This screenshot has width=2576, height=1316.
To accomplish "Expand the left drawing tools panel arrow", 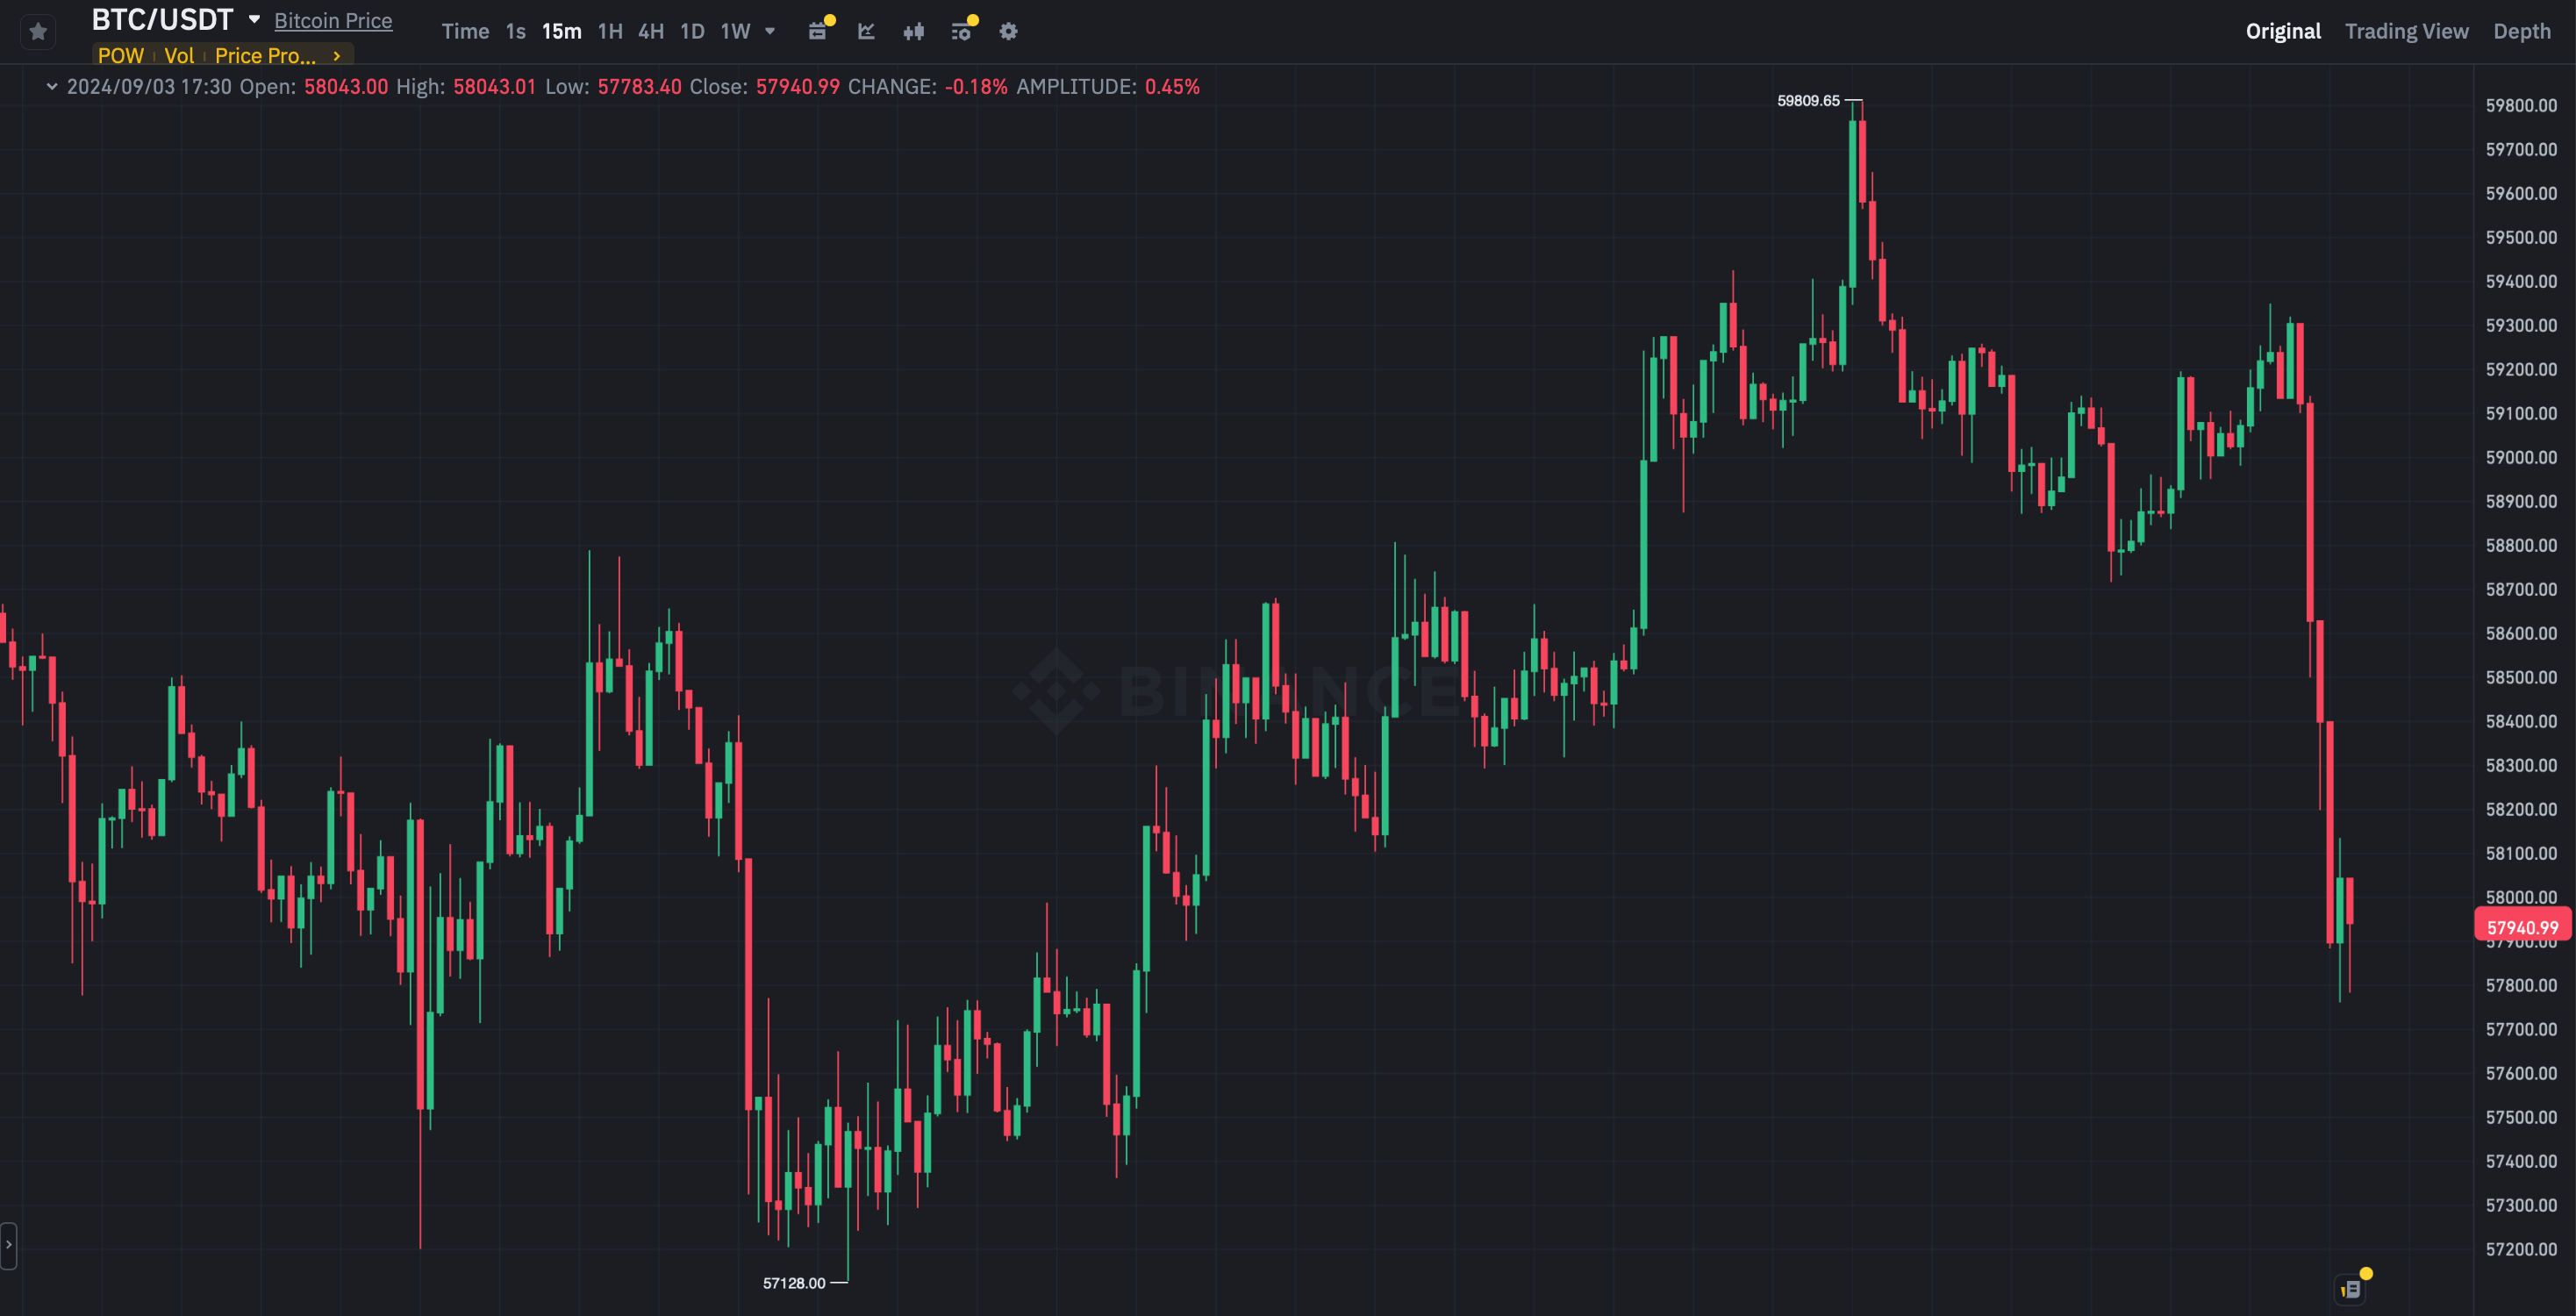I will [8, 1245].
